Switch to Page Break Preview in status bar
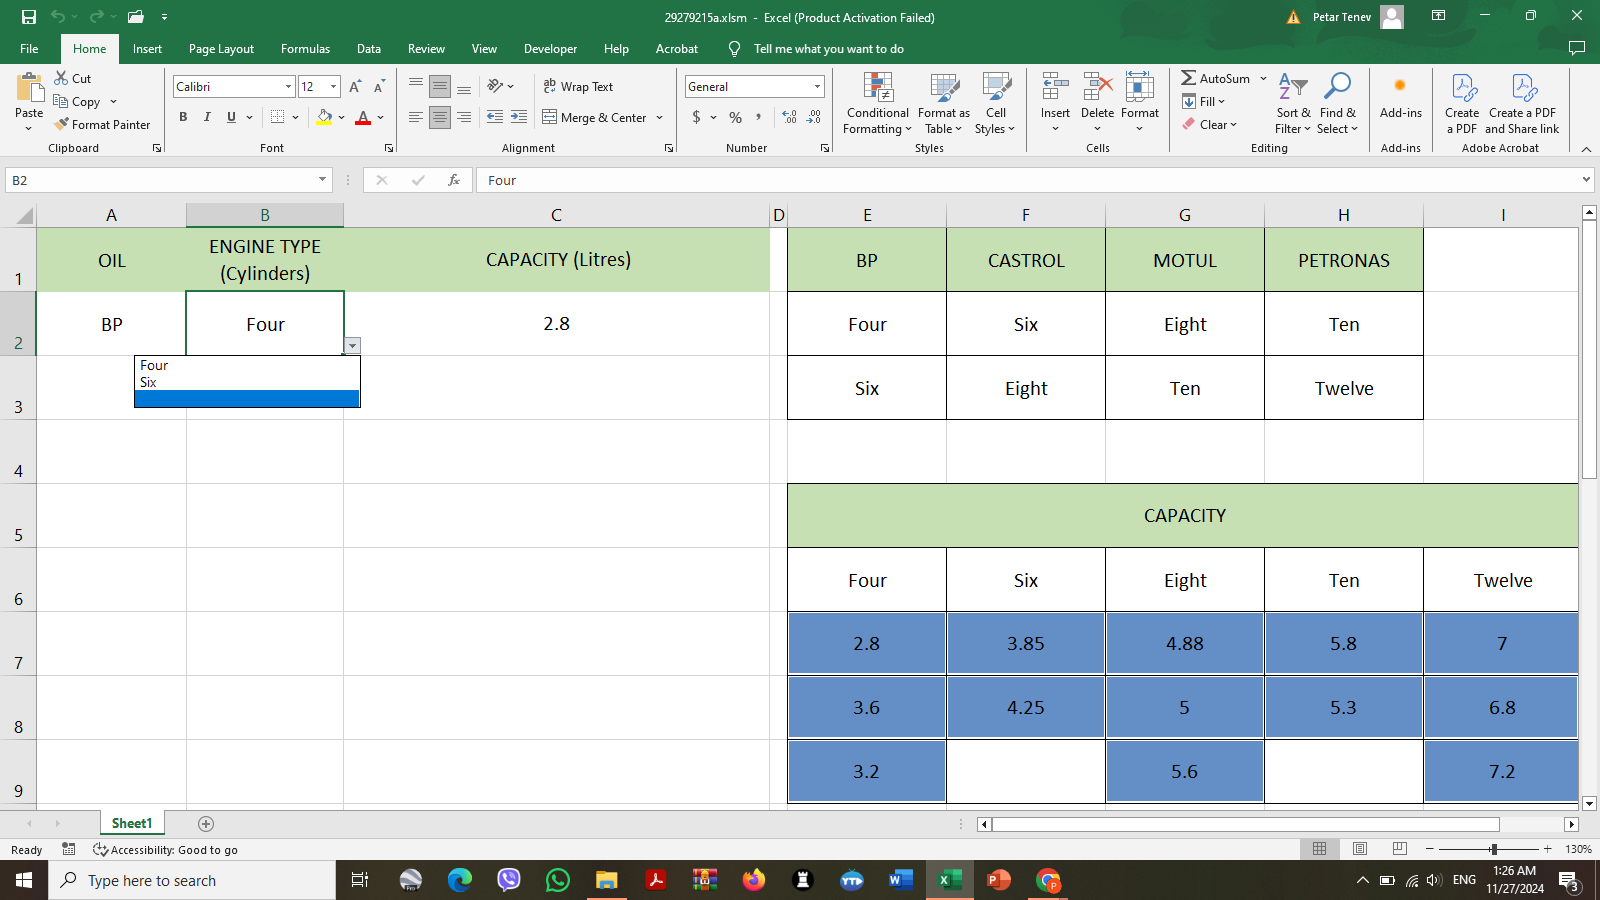 1400,849
